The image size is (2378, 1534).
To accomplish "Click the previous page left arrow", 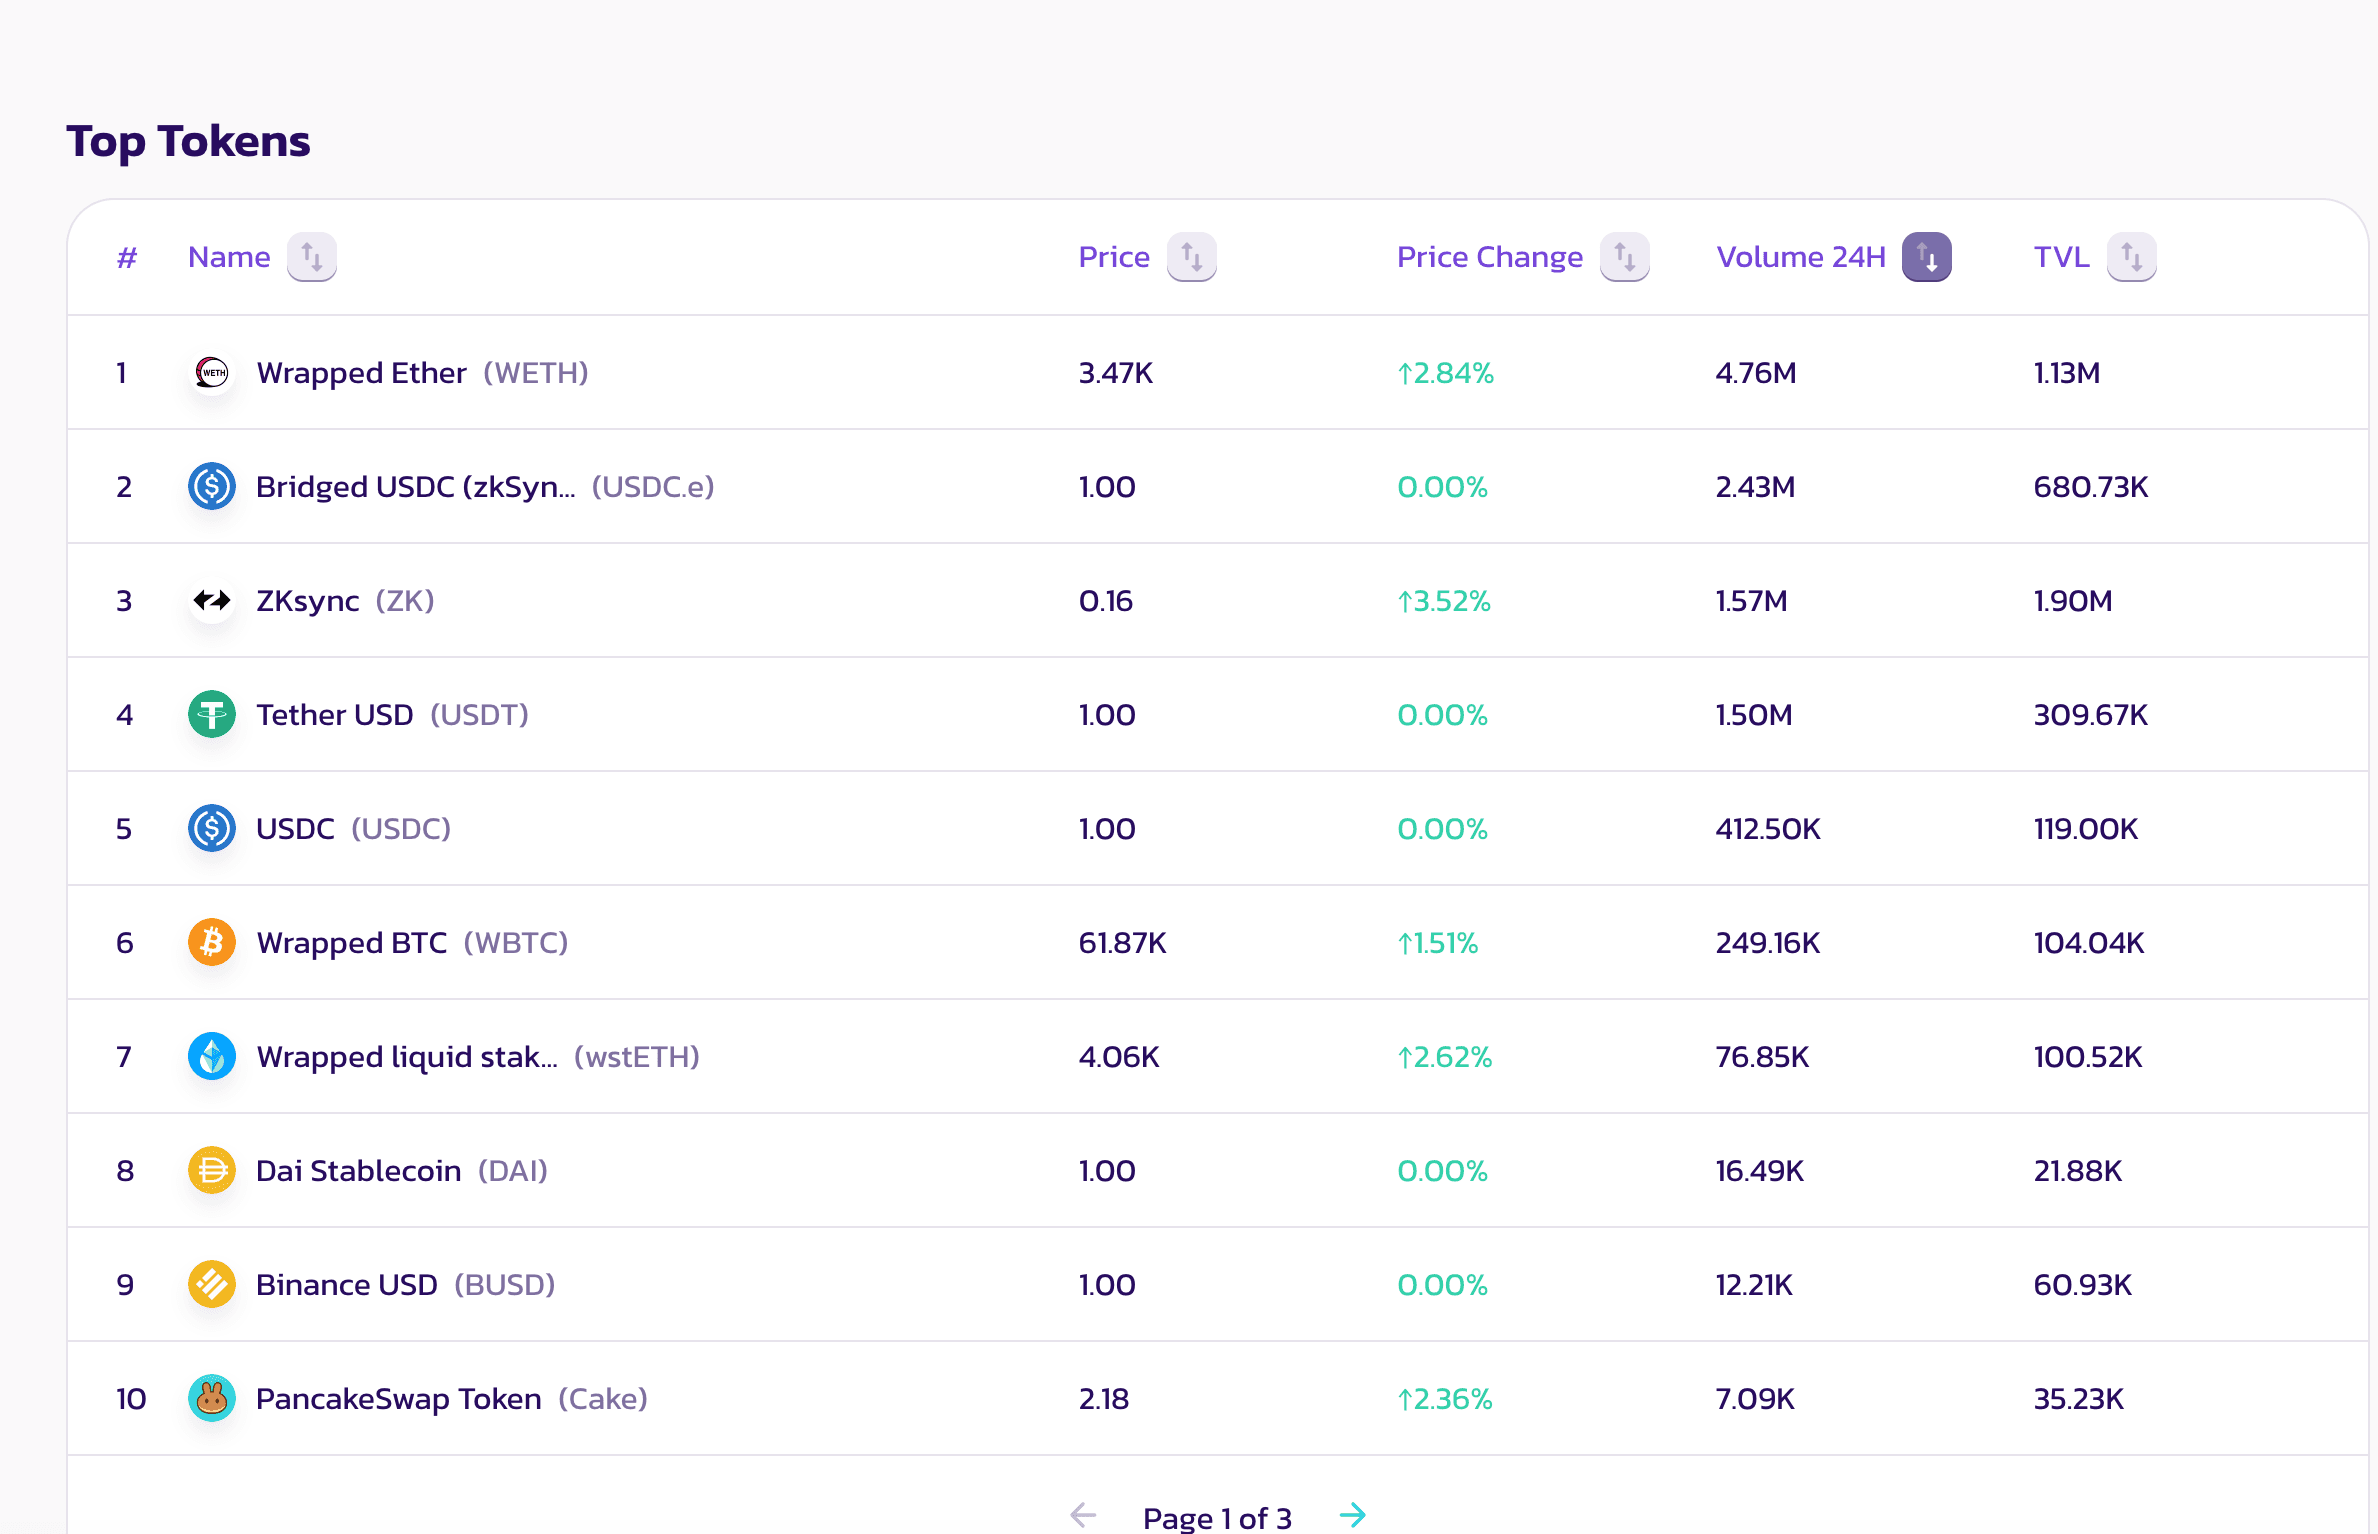I will pyautogui.click(x=1083, y=1515).
